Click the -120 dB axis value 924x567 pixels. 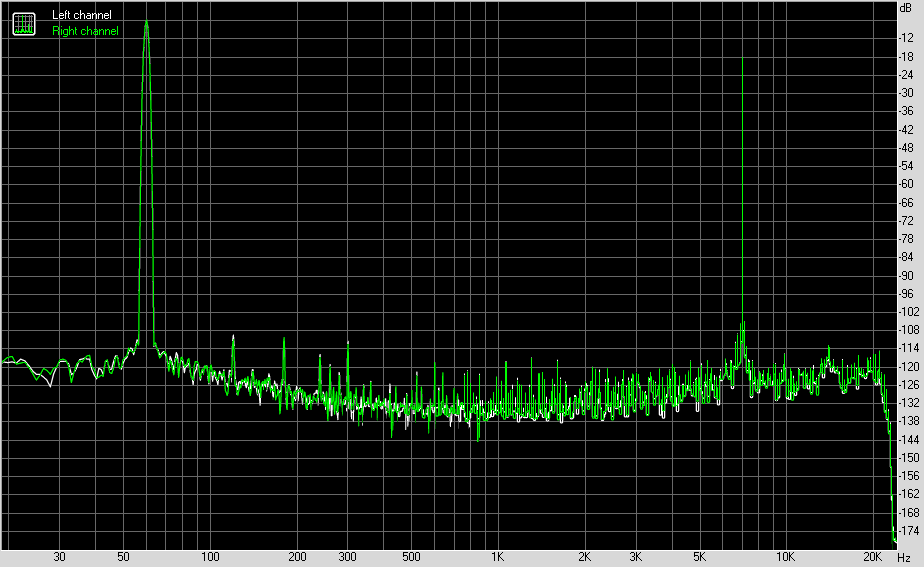pyautogui.click(x=908, y=367)
